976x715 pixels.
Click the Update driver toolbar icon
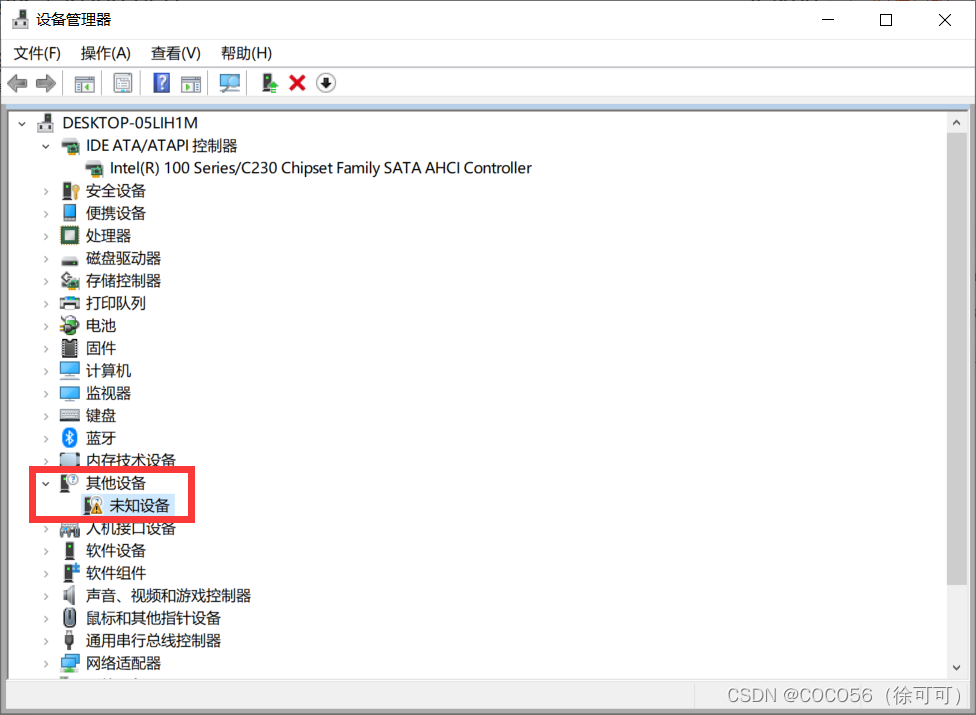point(270,83)
